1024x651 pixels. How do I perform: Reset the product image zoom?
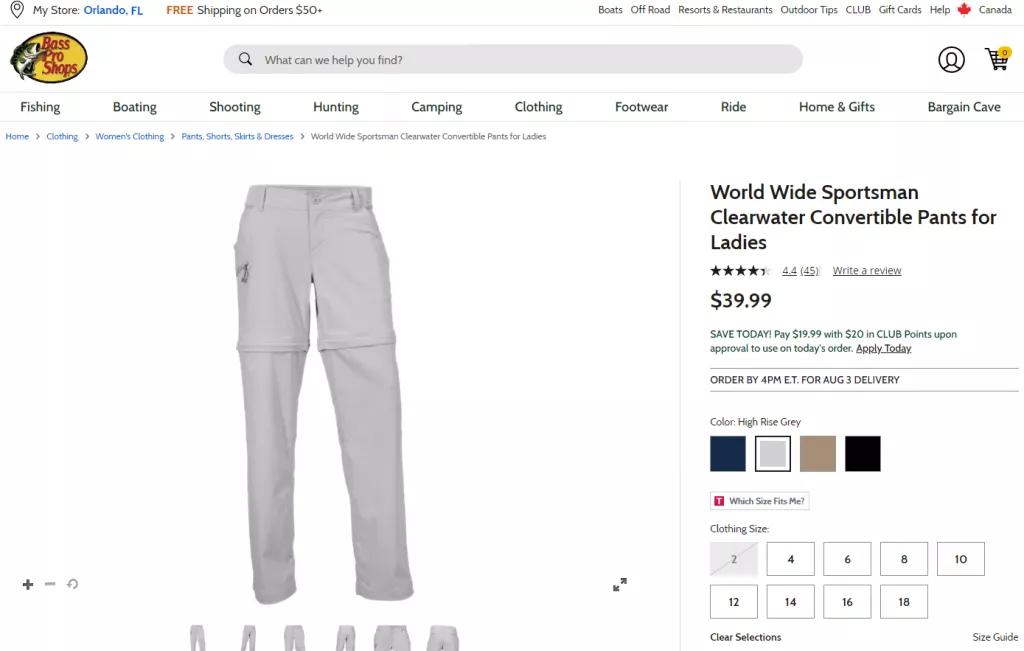tap(72, 584)
